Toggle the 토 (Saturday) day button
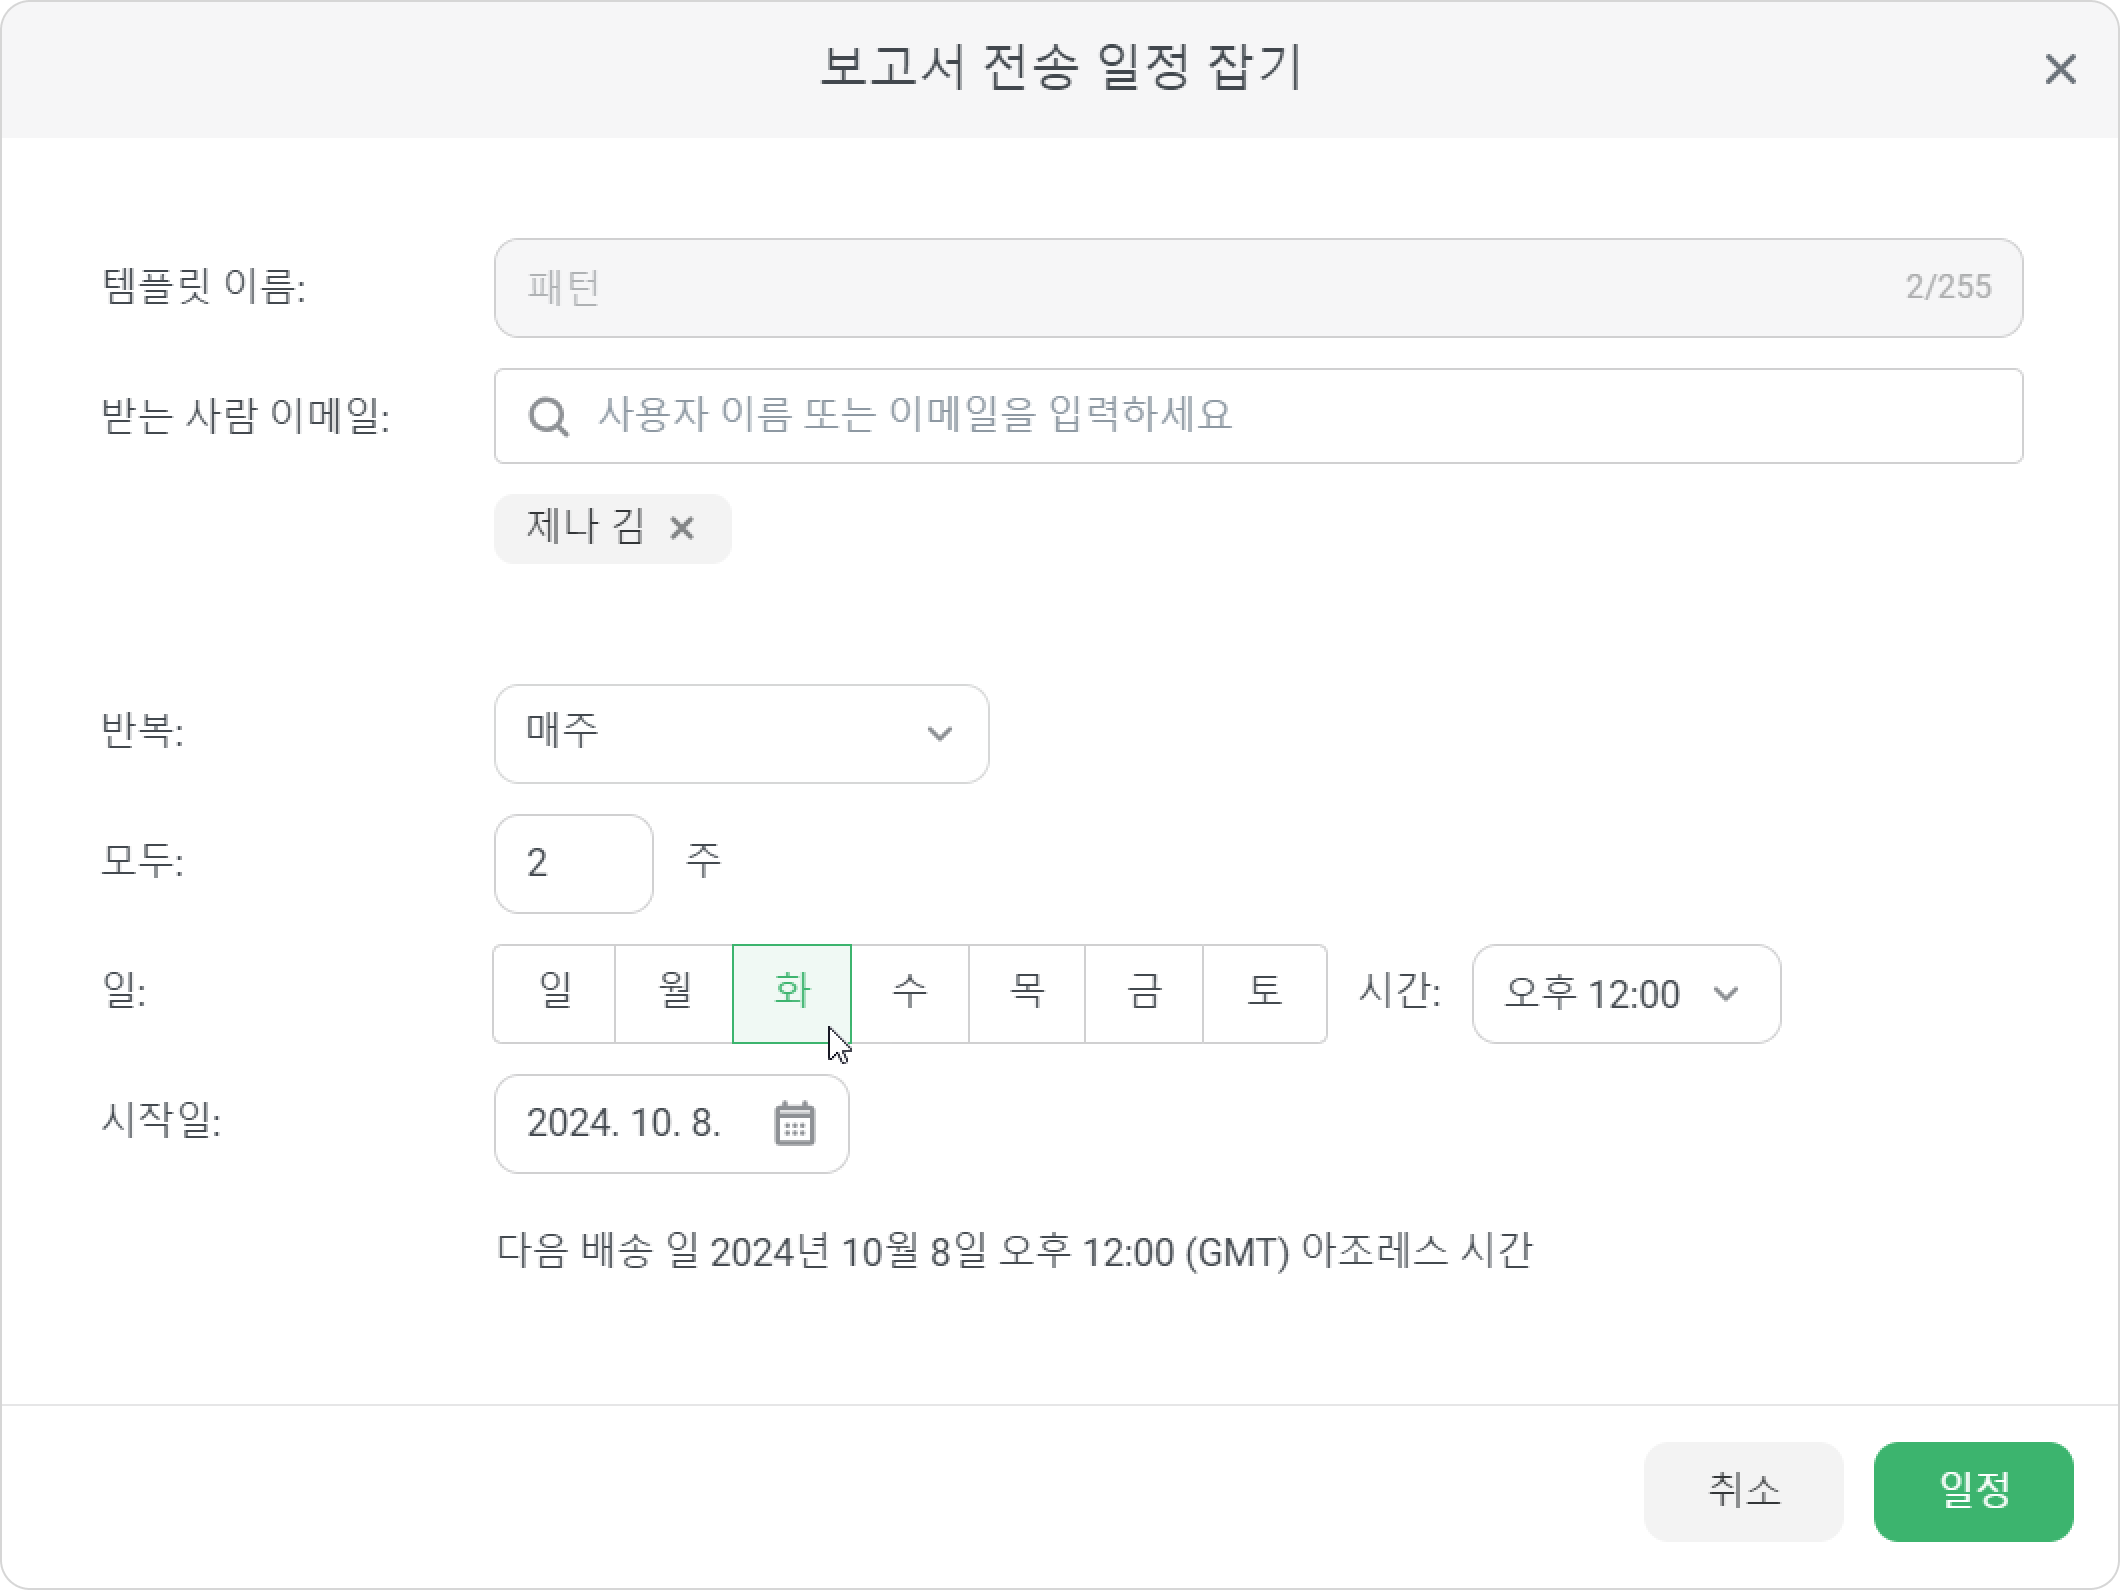2120x1590 pixels. pos(1265,994)
